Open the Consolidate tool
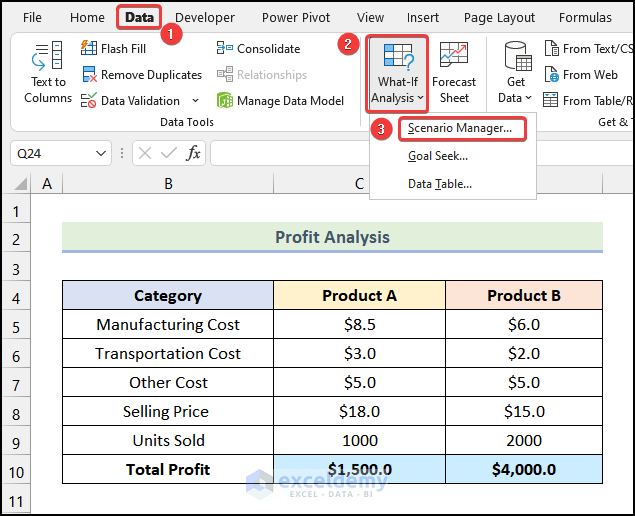Screen dimensions: 635x516 224,48
